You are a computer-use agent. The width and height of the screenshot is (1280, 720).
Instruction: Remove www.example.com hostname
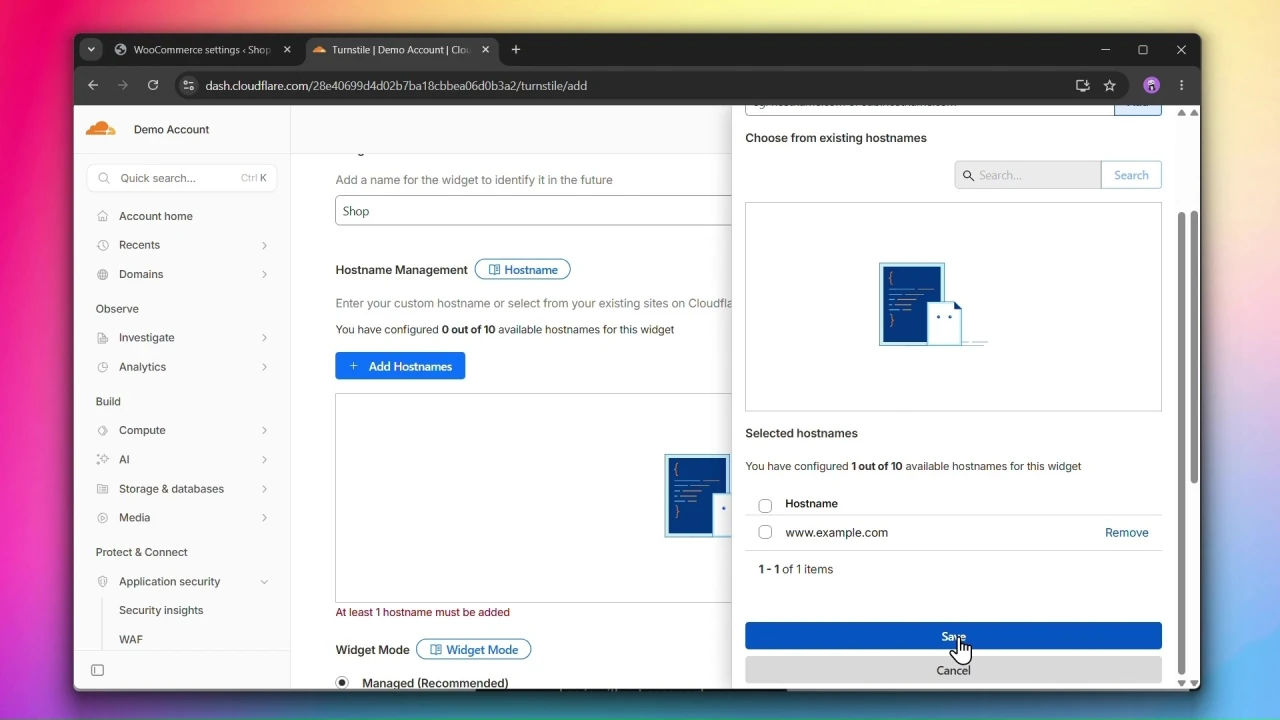point(1126,533)
